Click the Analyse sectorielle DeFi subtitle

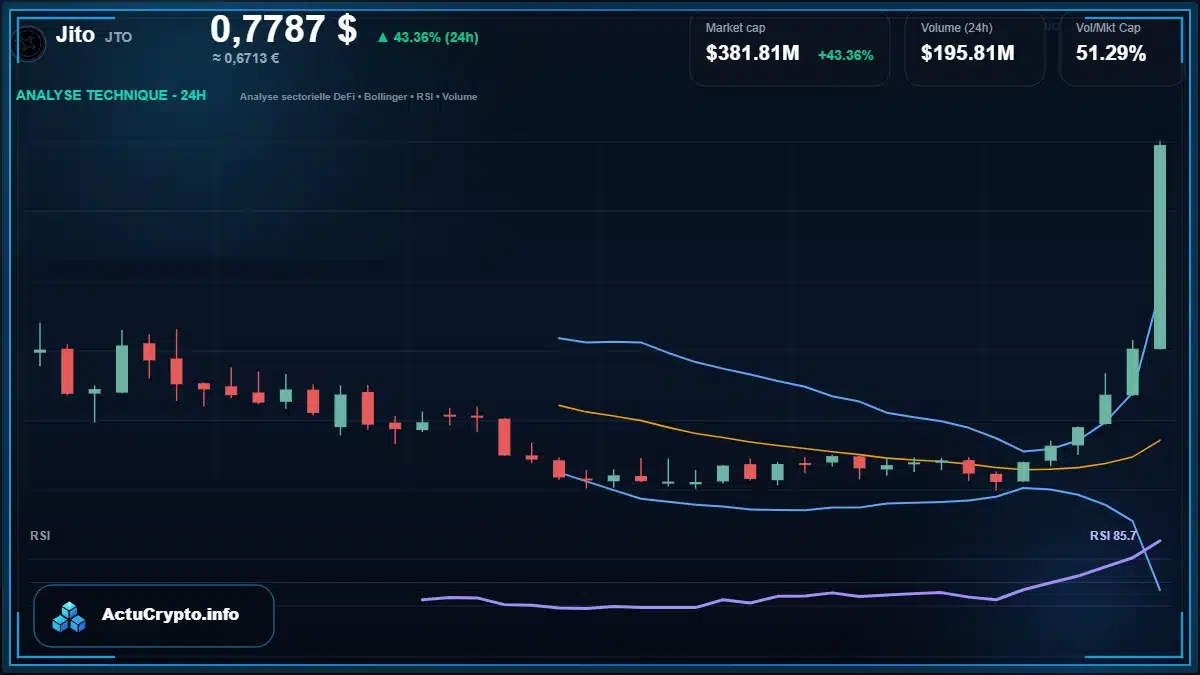tap(358, 97)
